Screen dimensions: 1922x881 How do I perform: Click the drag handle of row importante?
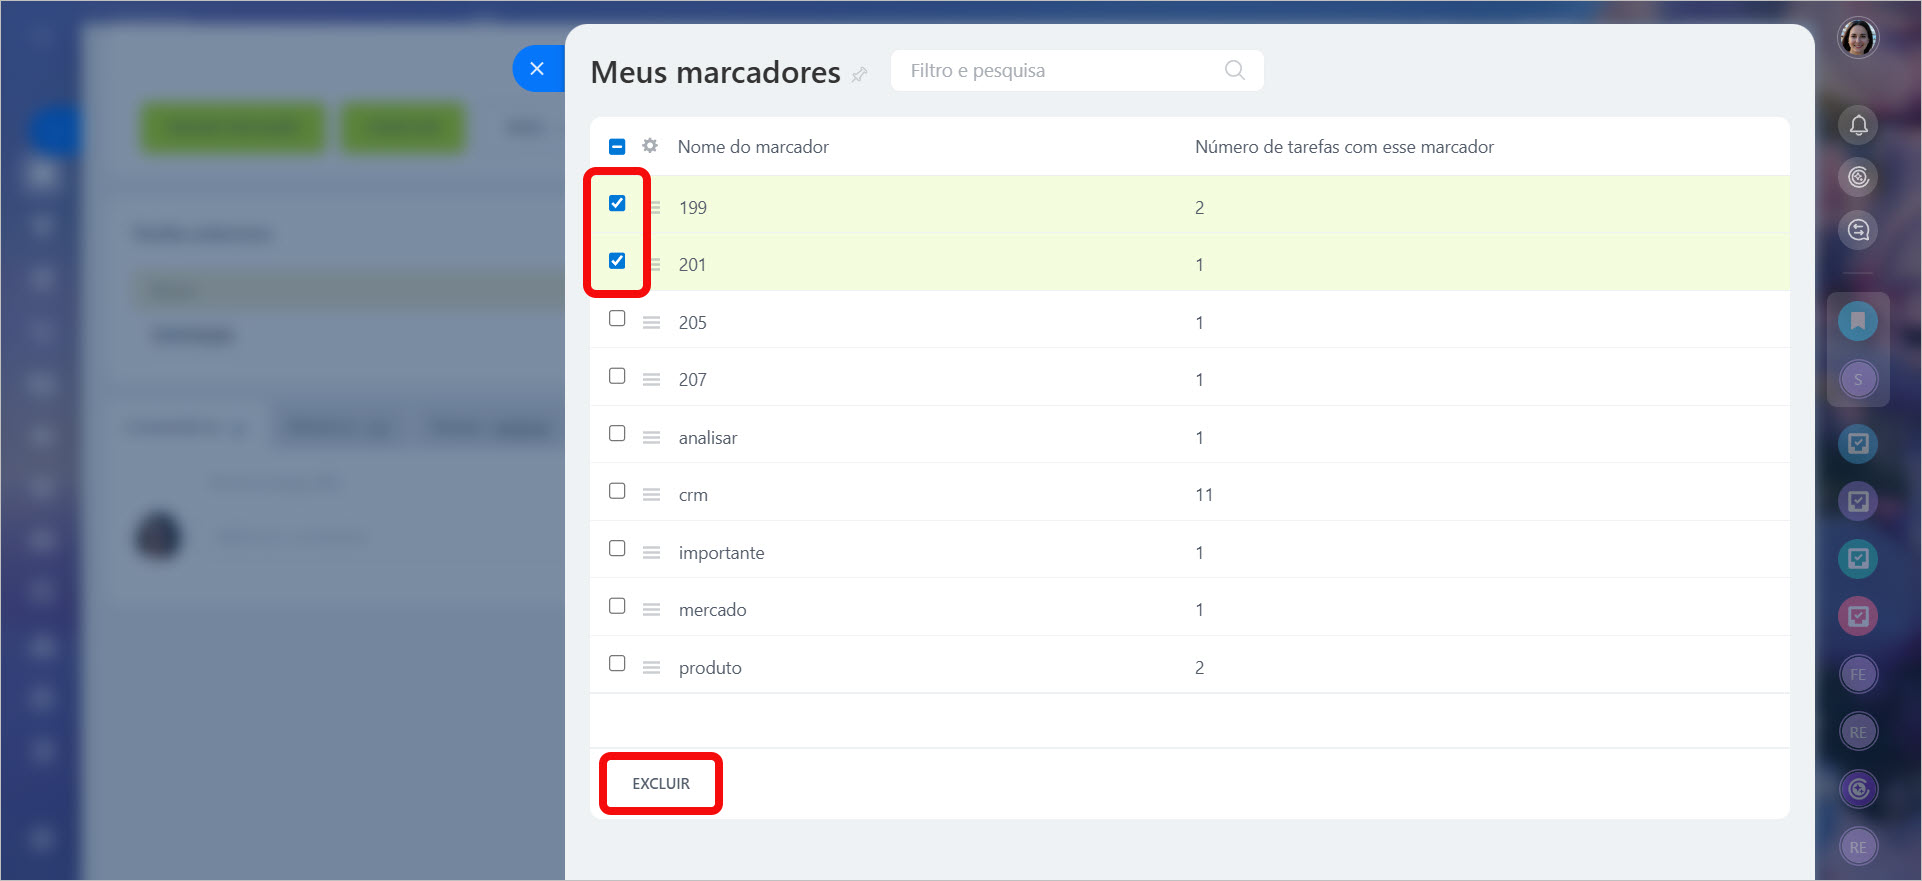point(652,553)
